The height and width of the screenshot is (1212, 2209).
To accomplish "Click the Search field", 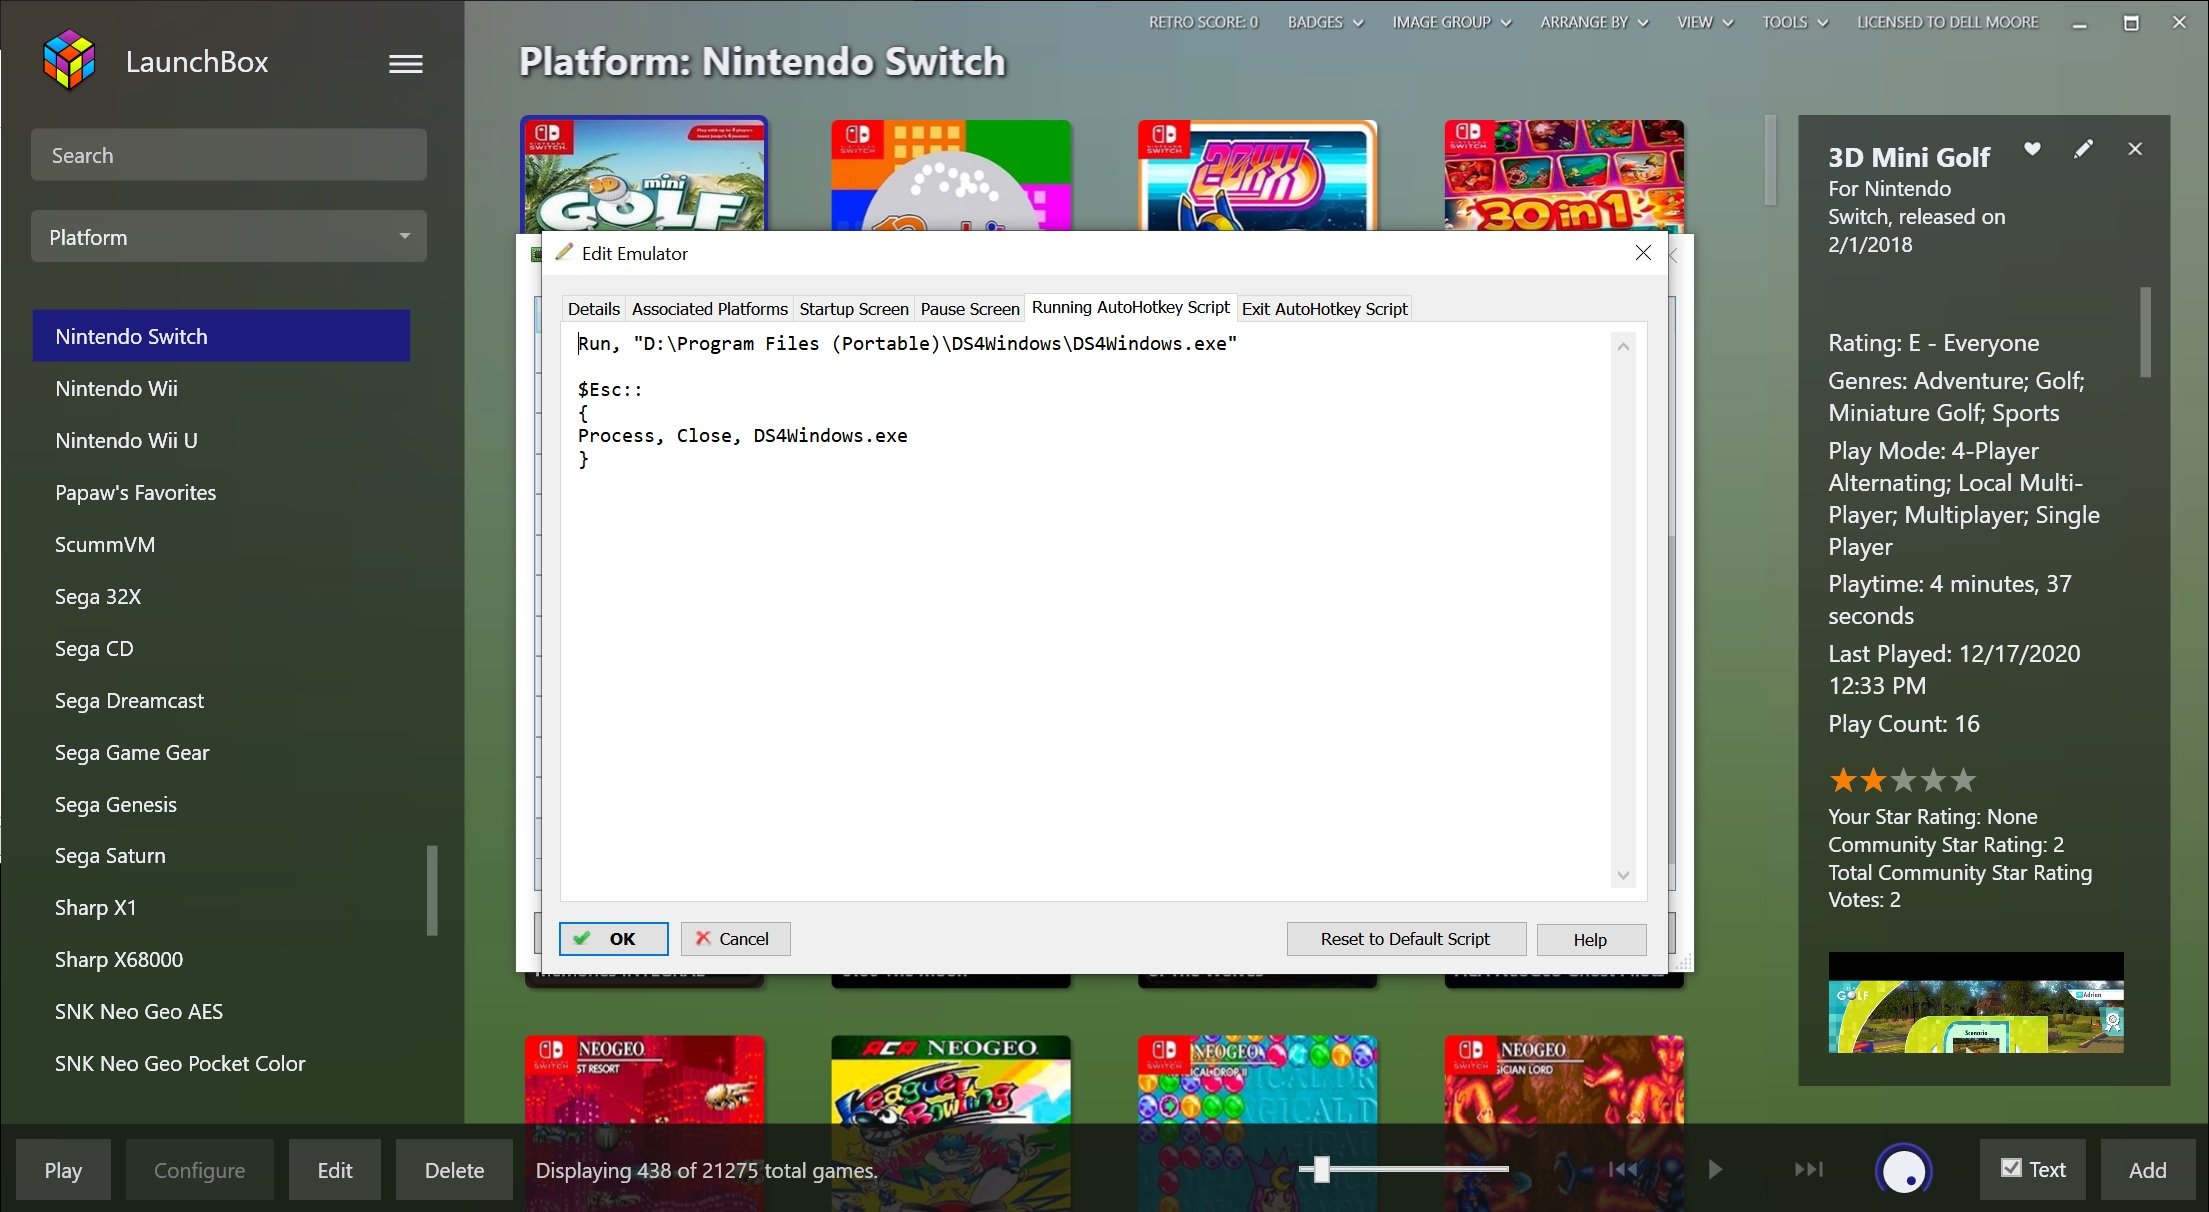I will tap(229, 155).
